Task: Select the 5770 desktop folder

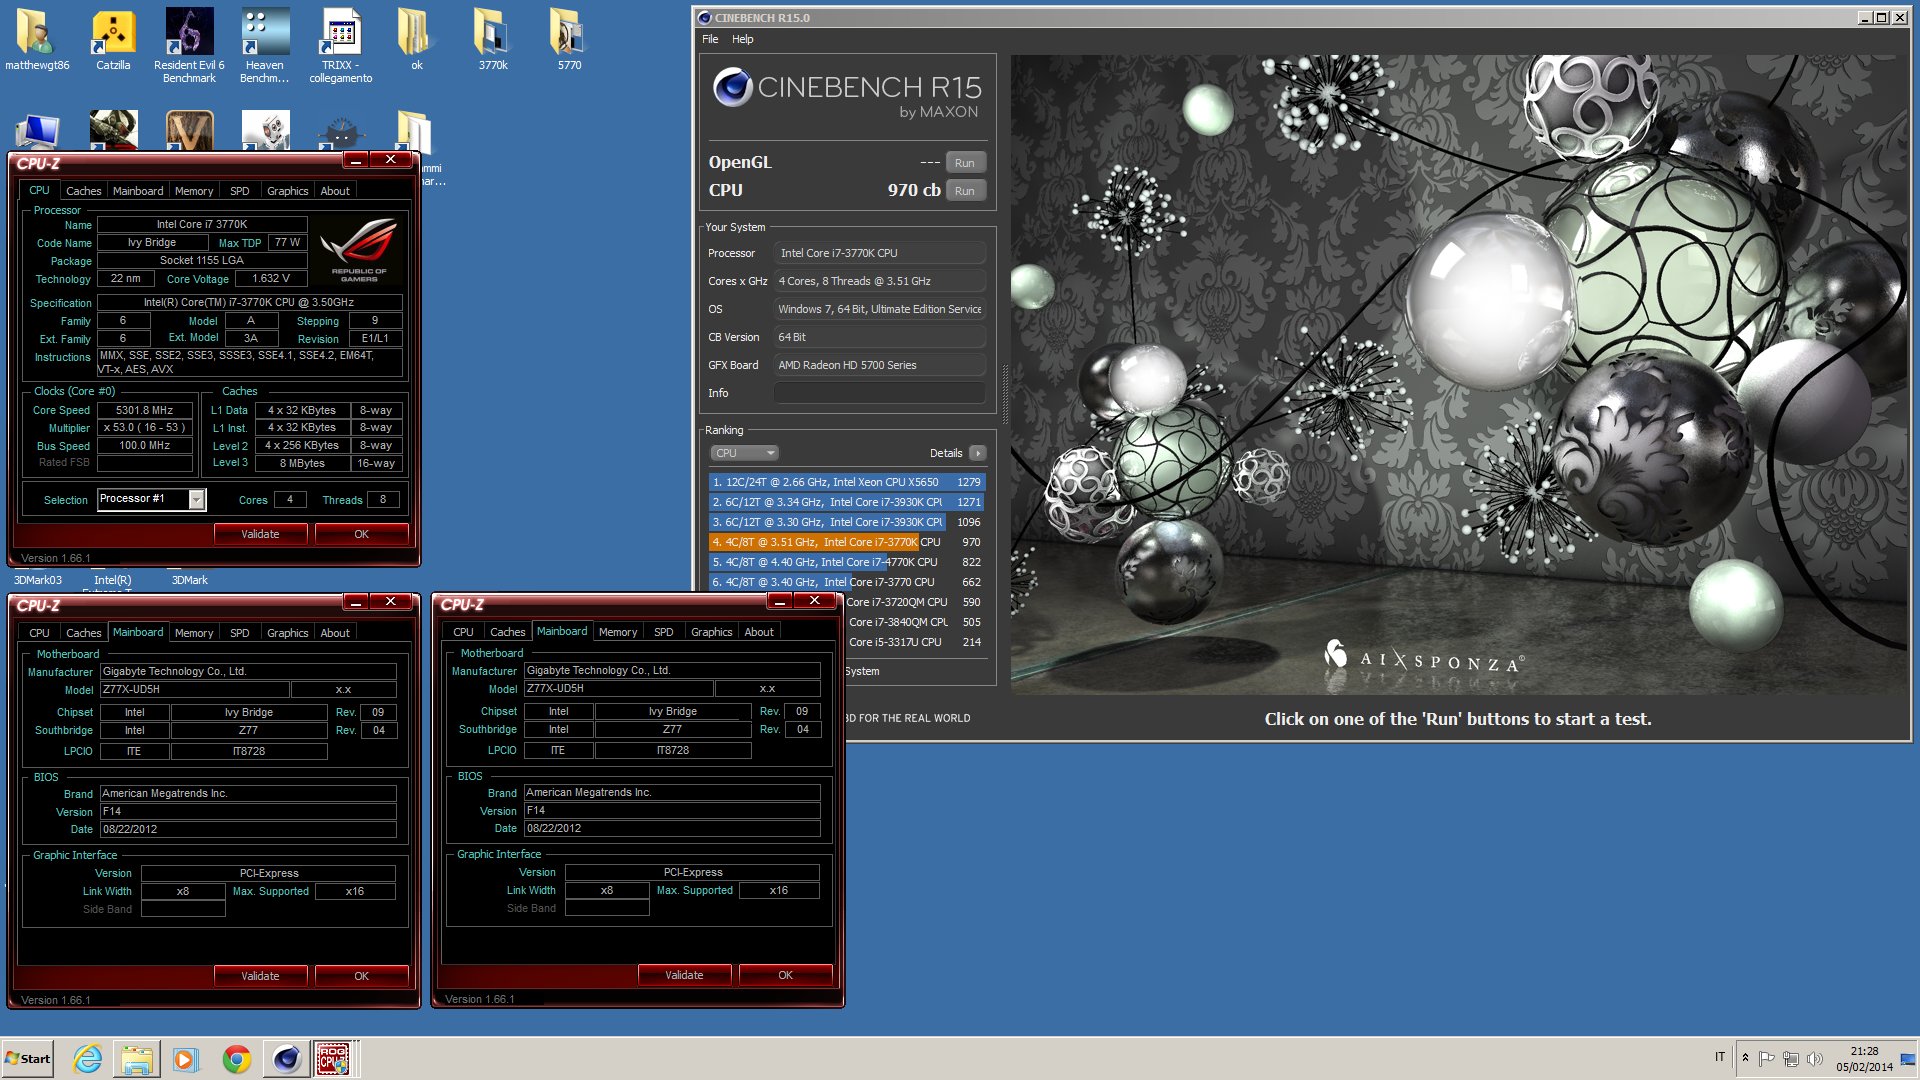Action: (x=569, y=39)
